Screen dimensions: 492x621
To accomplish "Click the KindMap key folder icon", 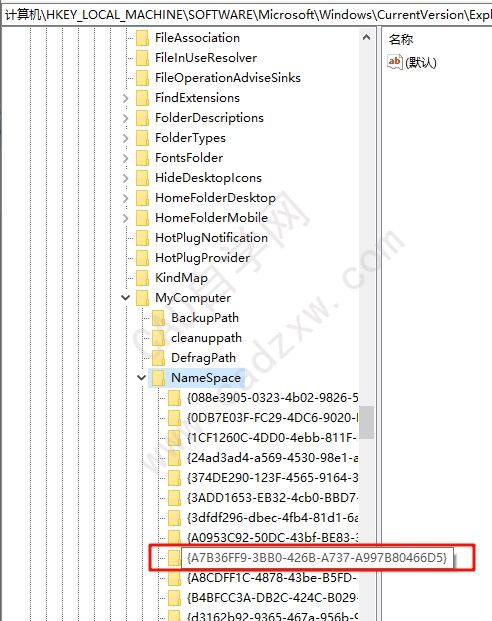I will click(142, 278).
